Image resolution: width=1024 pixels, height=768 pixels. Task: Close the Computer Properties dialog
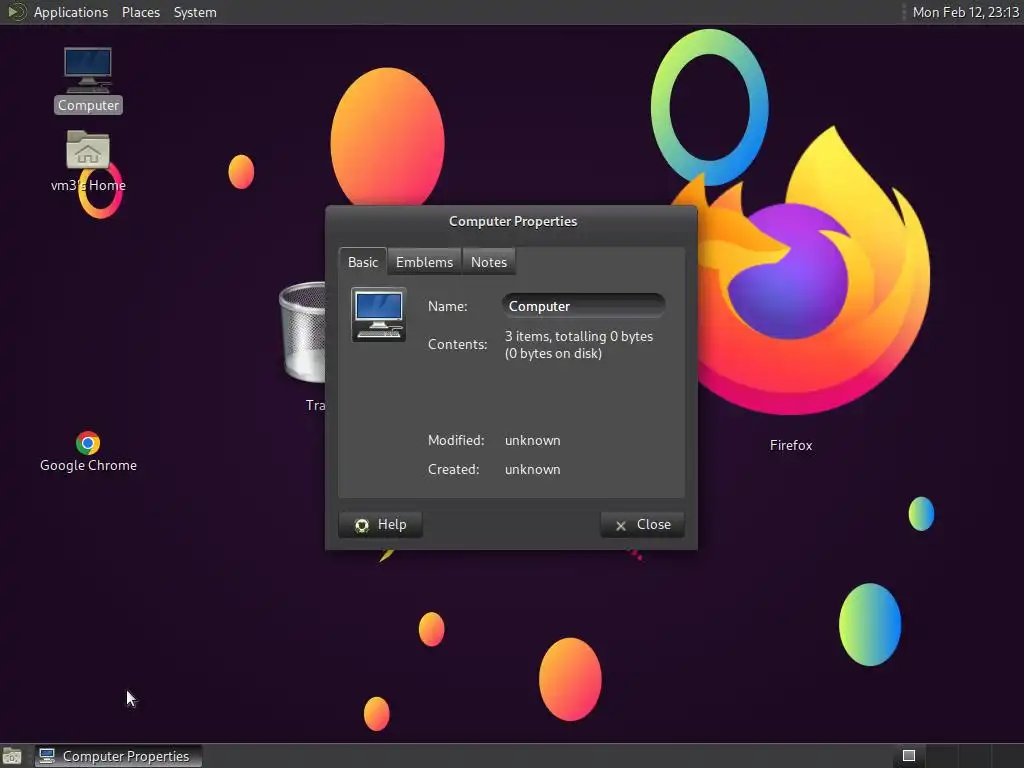[643, 524]
